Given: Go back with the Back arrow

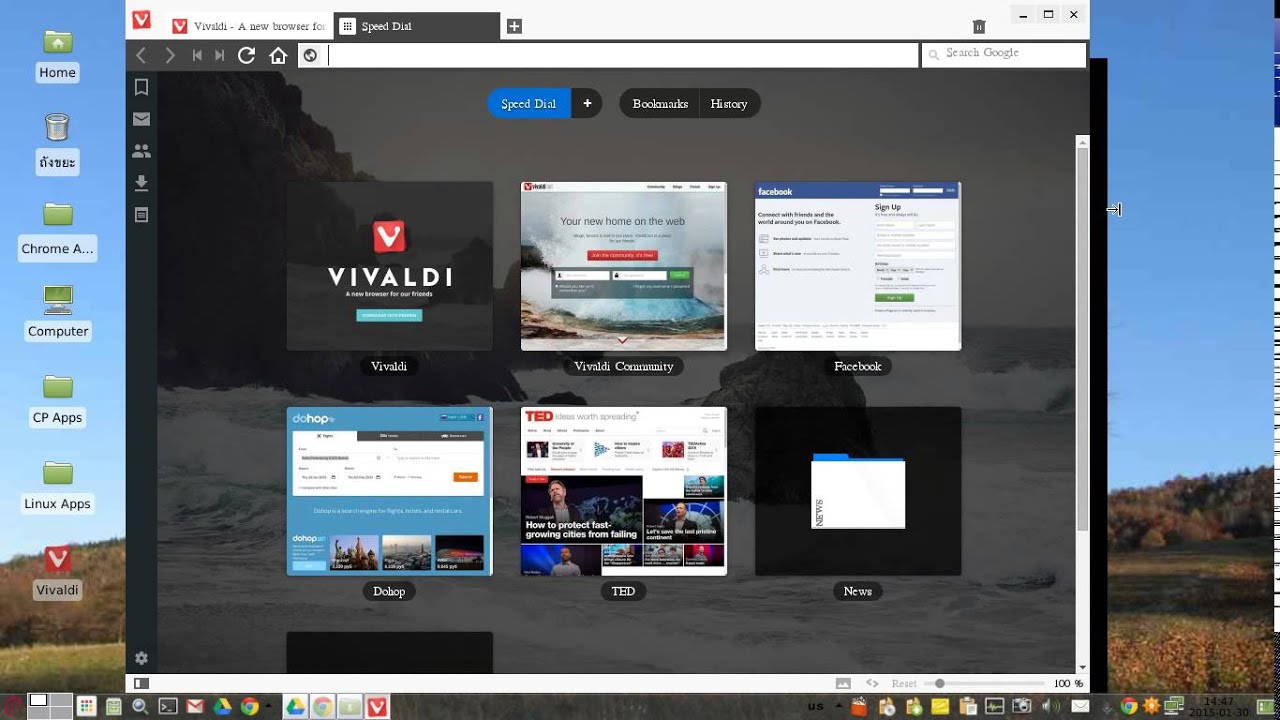Looking at the screenshot, I should pyautogui.click(x=141, y=56).
